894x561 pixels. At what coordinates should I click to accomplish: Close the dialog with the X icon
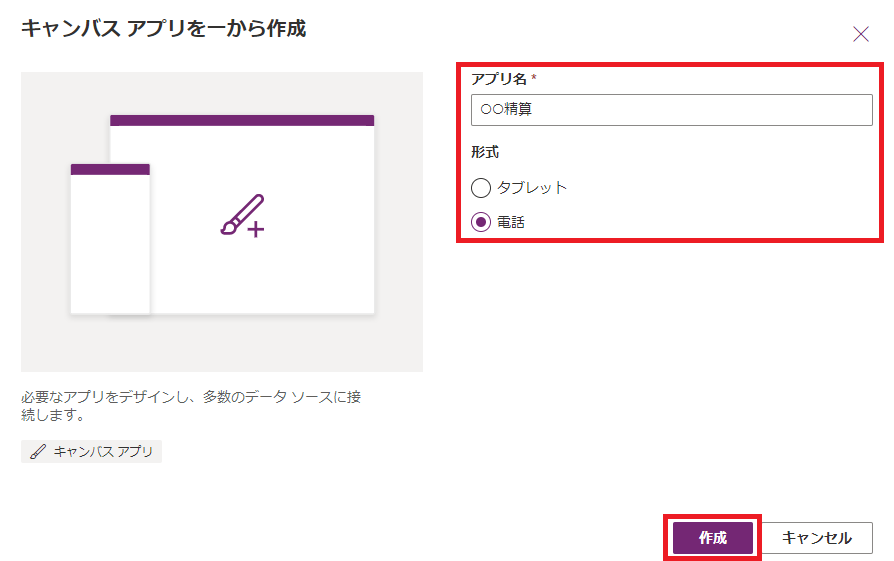(x=860, y=34)
